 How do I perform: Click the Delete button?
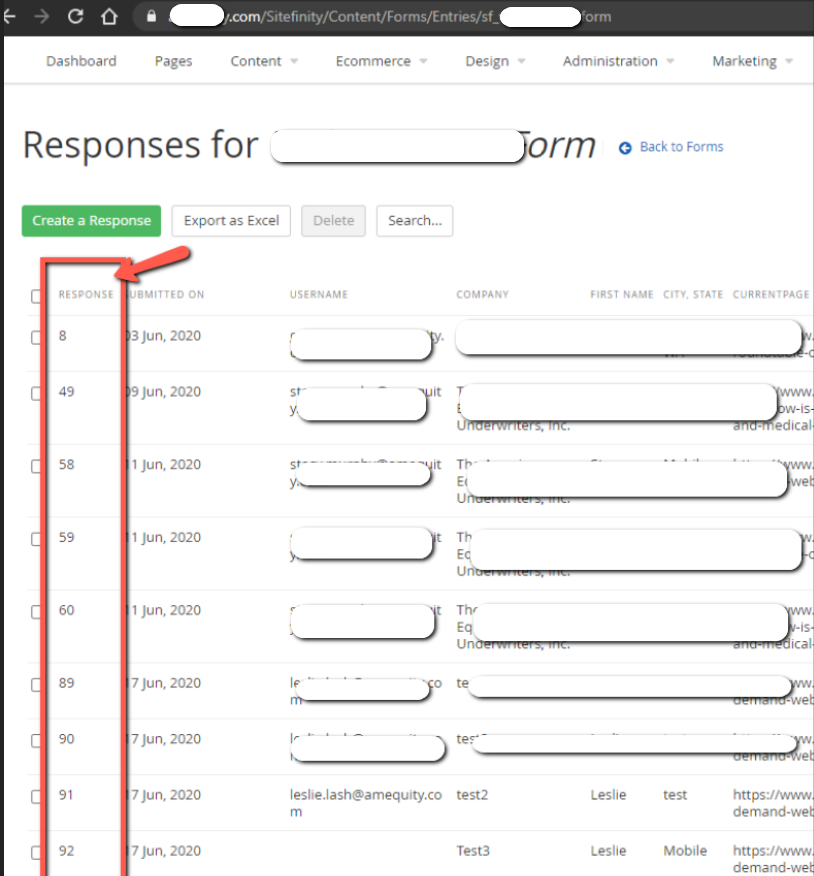[334, 221]
